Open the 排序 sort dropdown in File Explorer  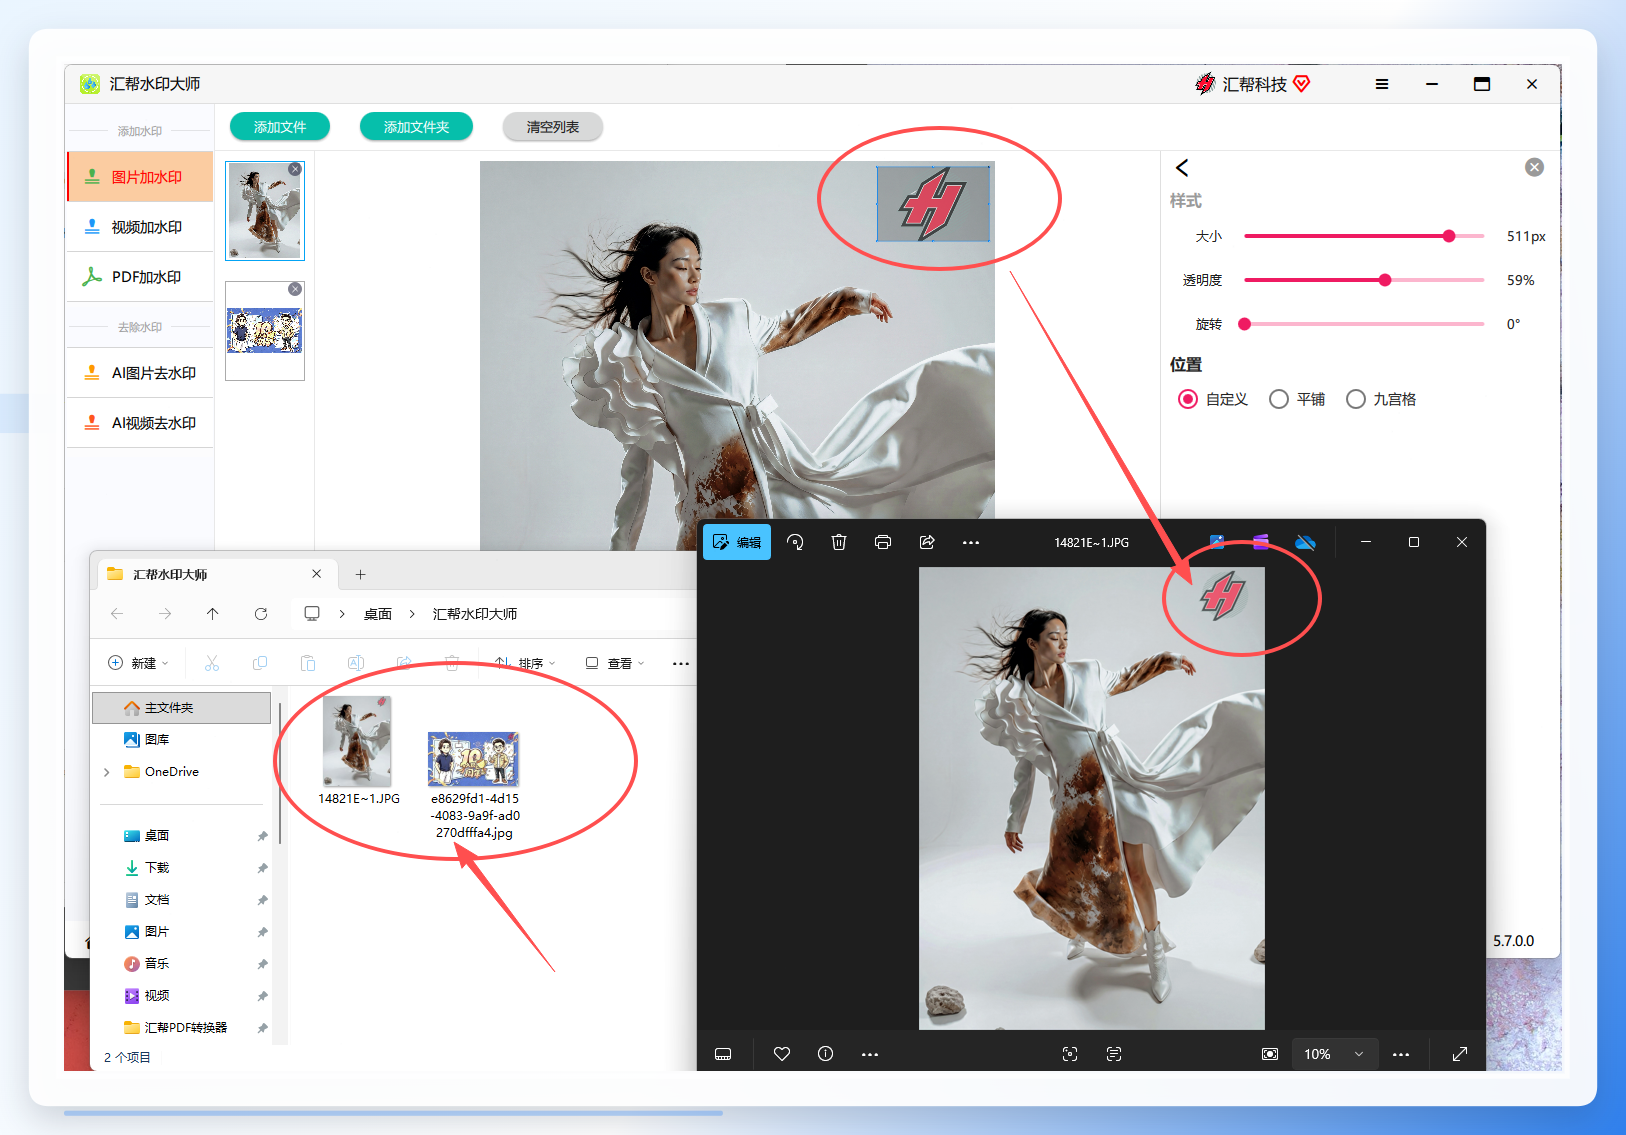pyautogui.click(x=525, y=663)
